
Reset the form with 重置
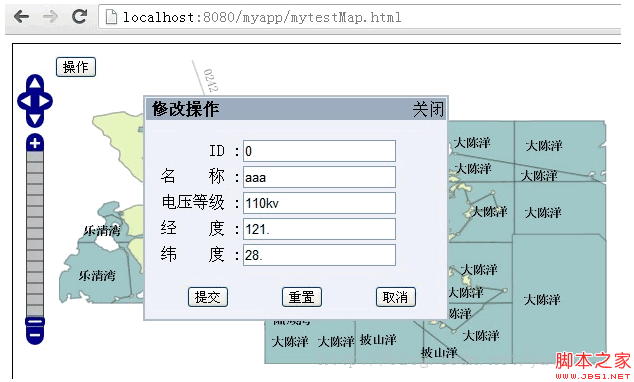click(302, 297)
